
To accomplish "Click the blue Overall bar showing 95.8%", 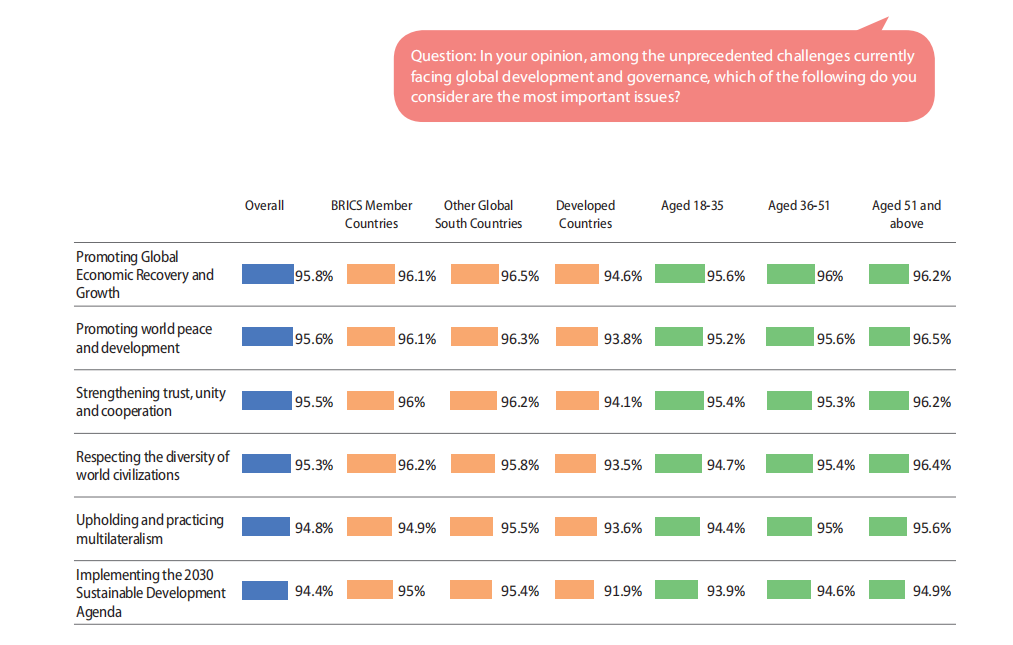I will click(267, 275).
